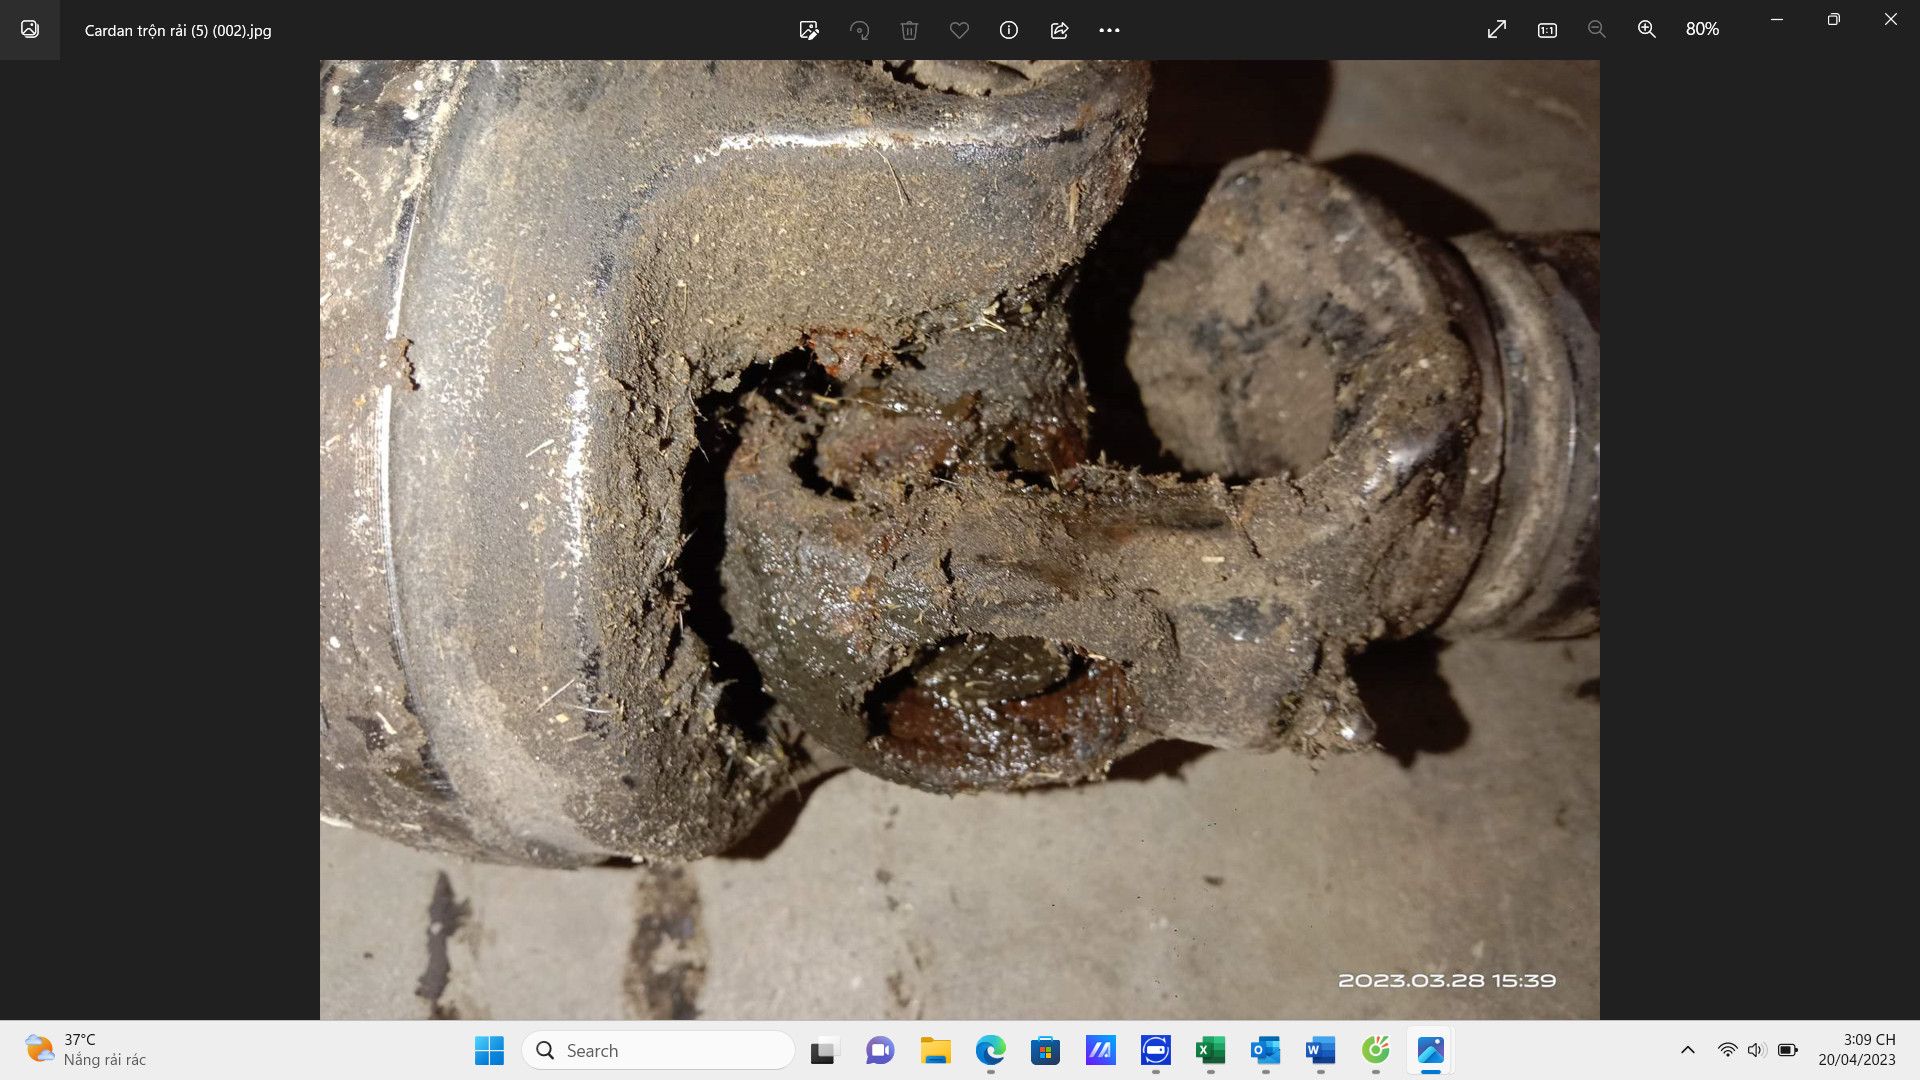Open the Zoom app in the taskbar
The image size is (1920, 1080).
1156,1050
